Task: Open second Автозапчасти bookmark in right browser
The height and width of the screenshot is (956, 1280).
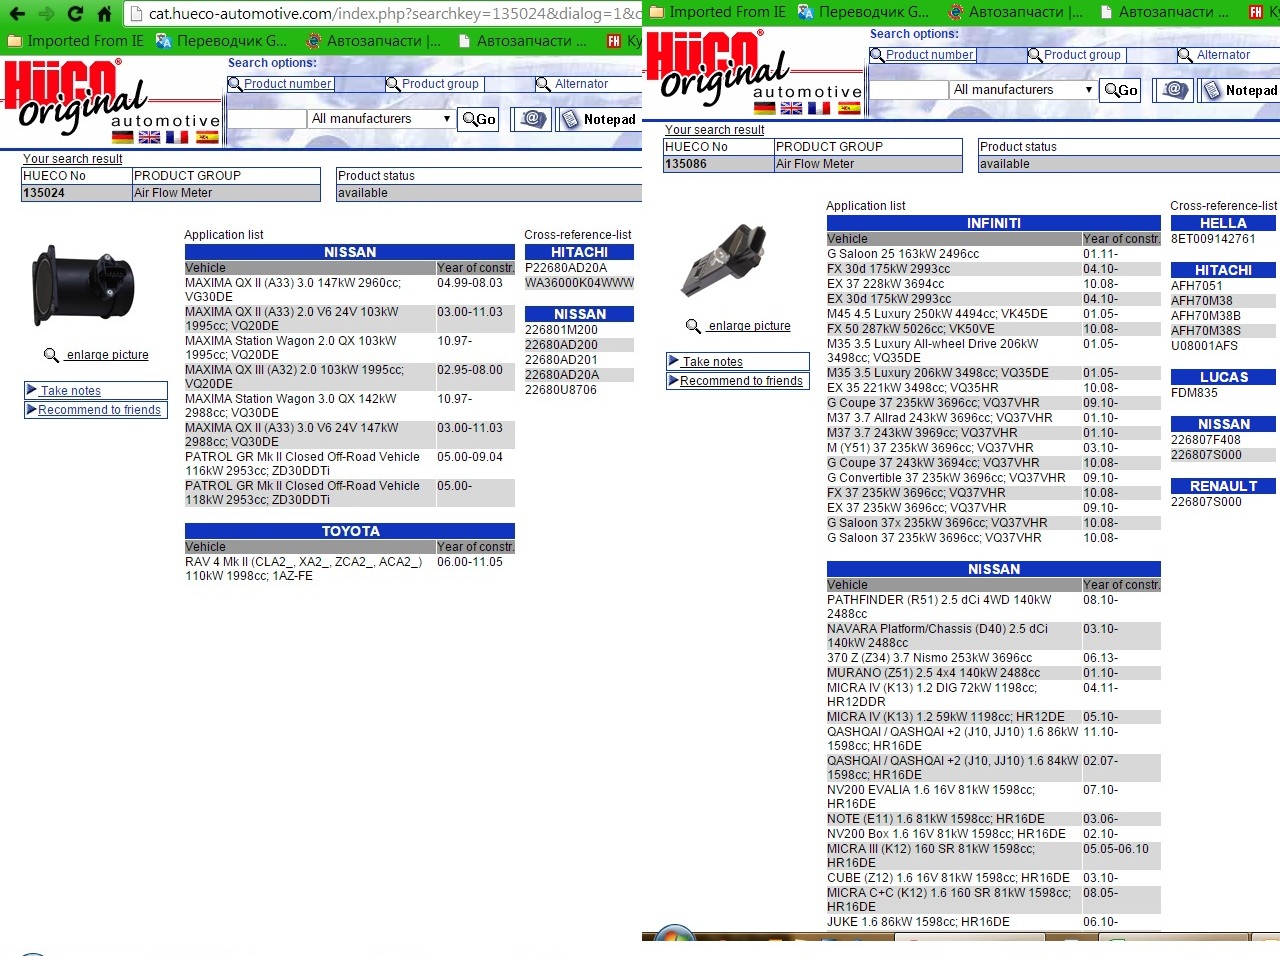Action: click(1163, 12)
